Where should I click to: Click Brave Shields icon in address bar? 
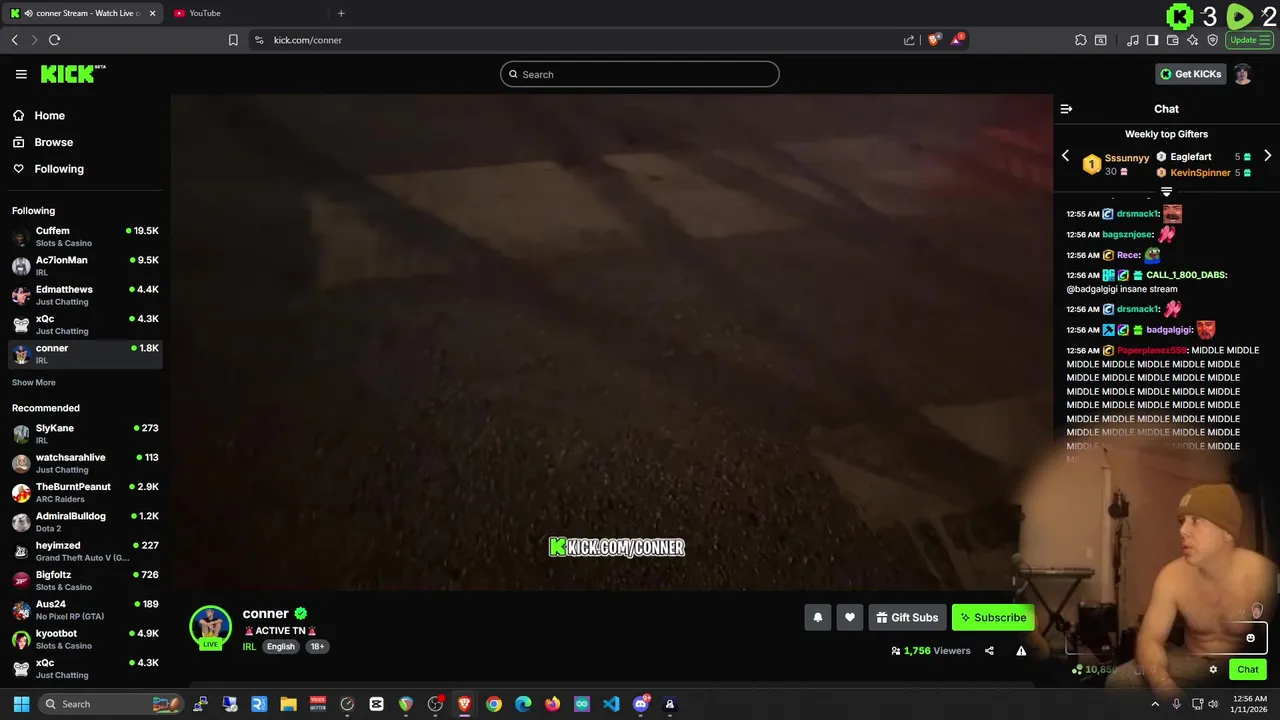pyautogui.click(x=934, y=40)
